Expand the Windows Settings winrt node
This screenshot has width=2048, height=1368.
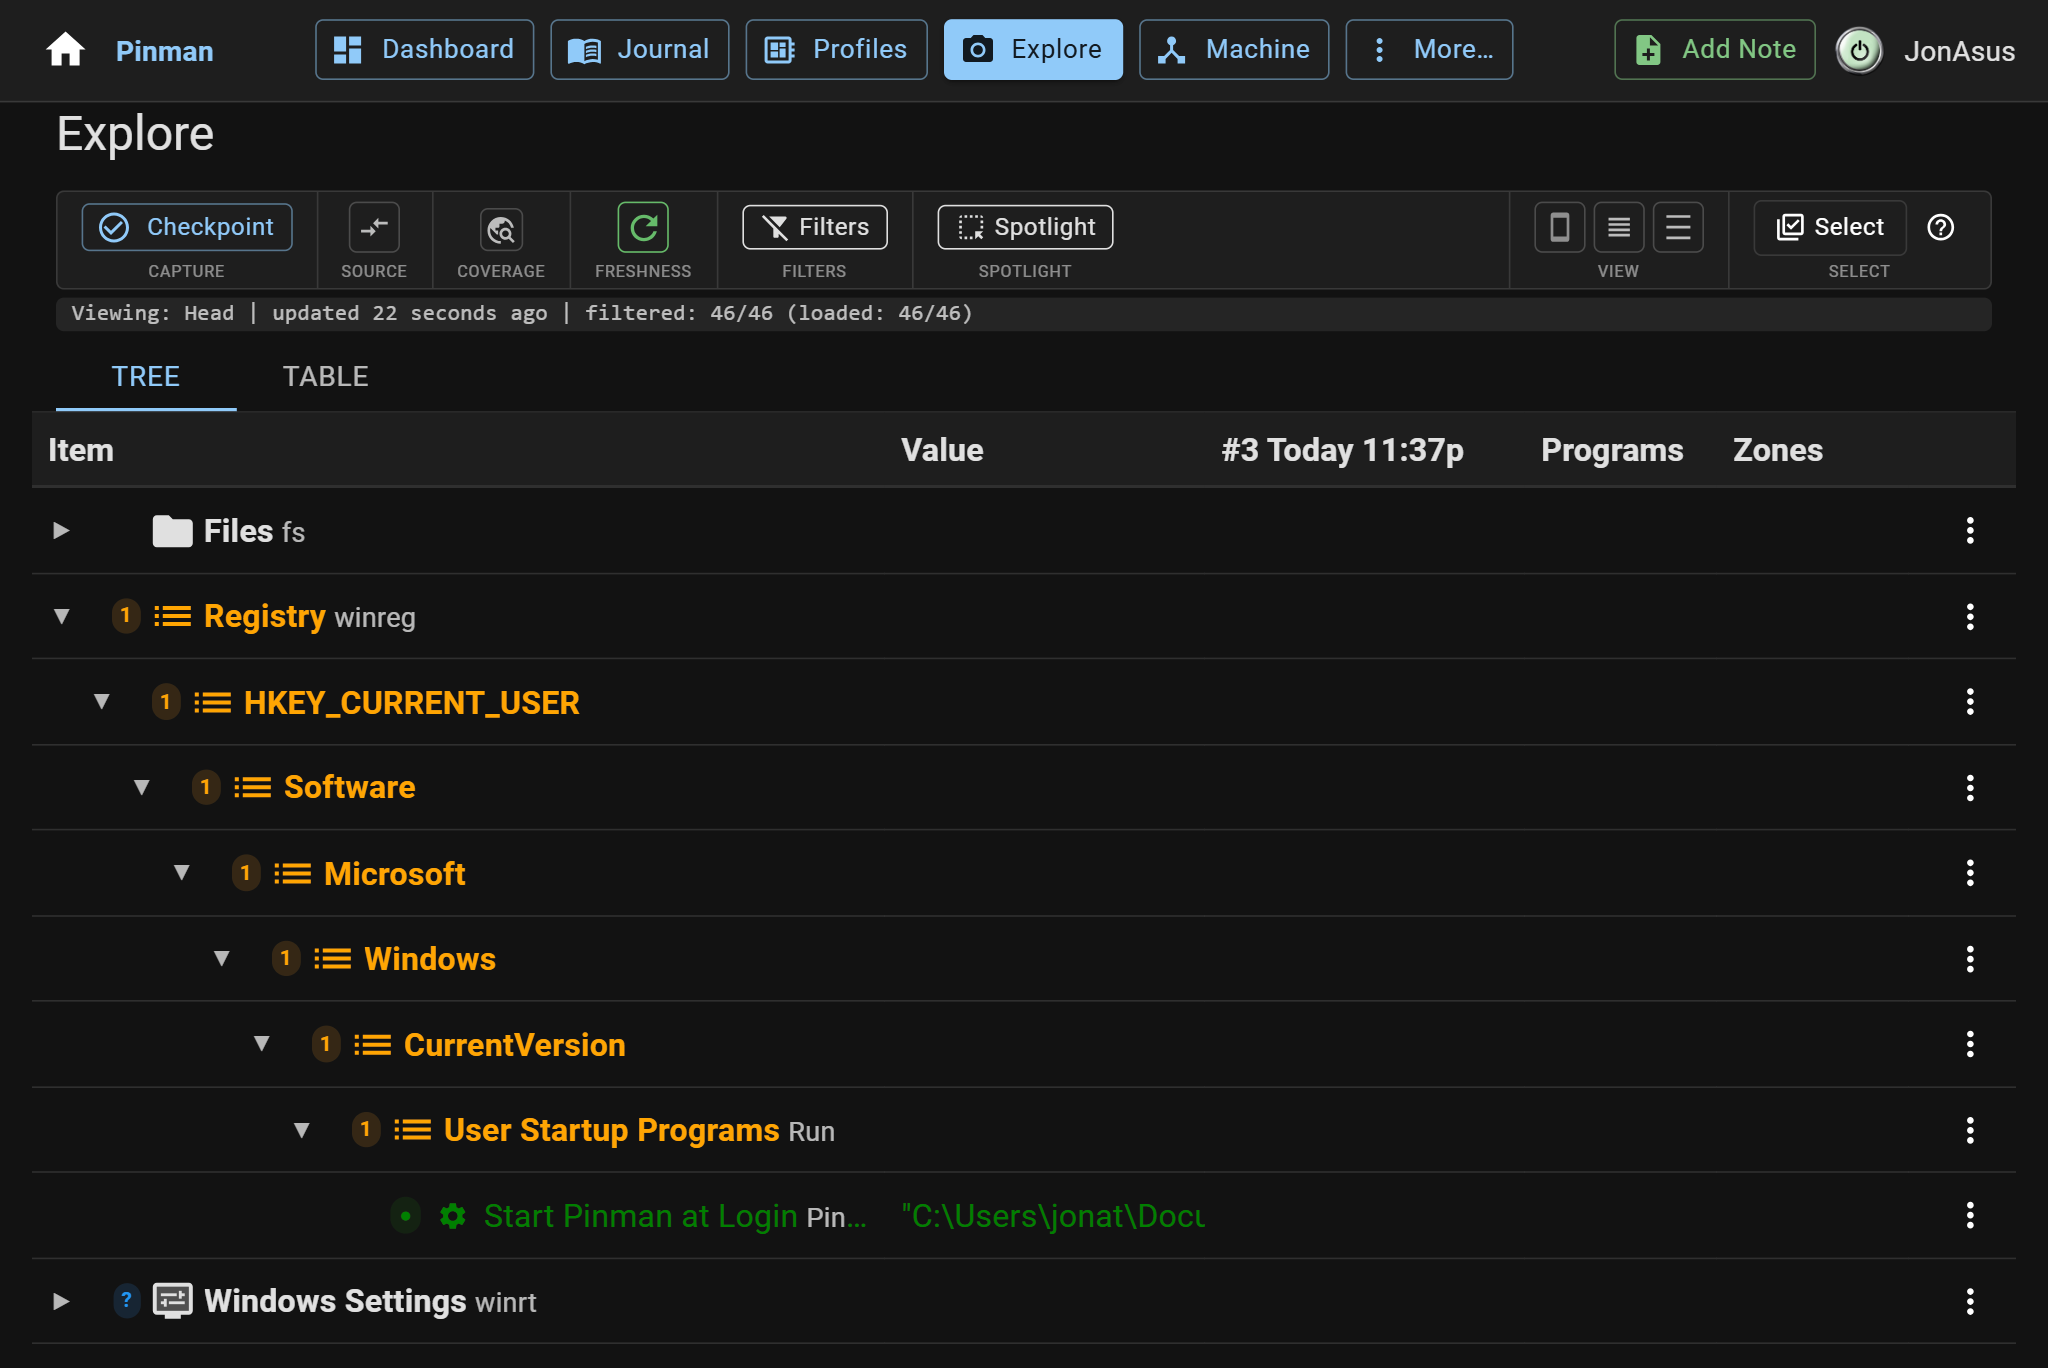(x=61, y=1301)
